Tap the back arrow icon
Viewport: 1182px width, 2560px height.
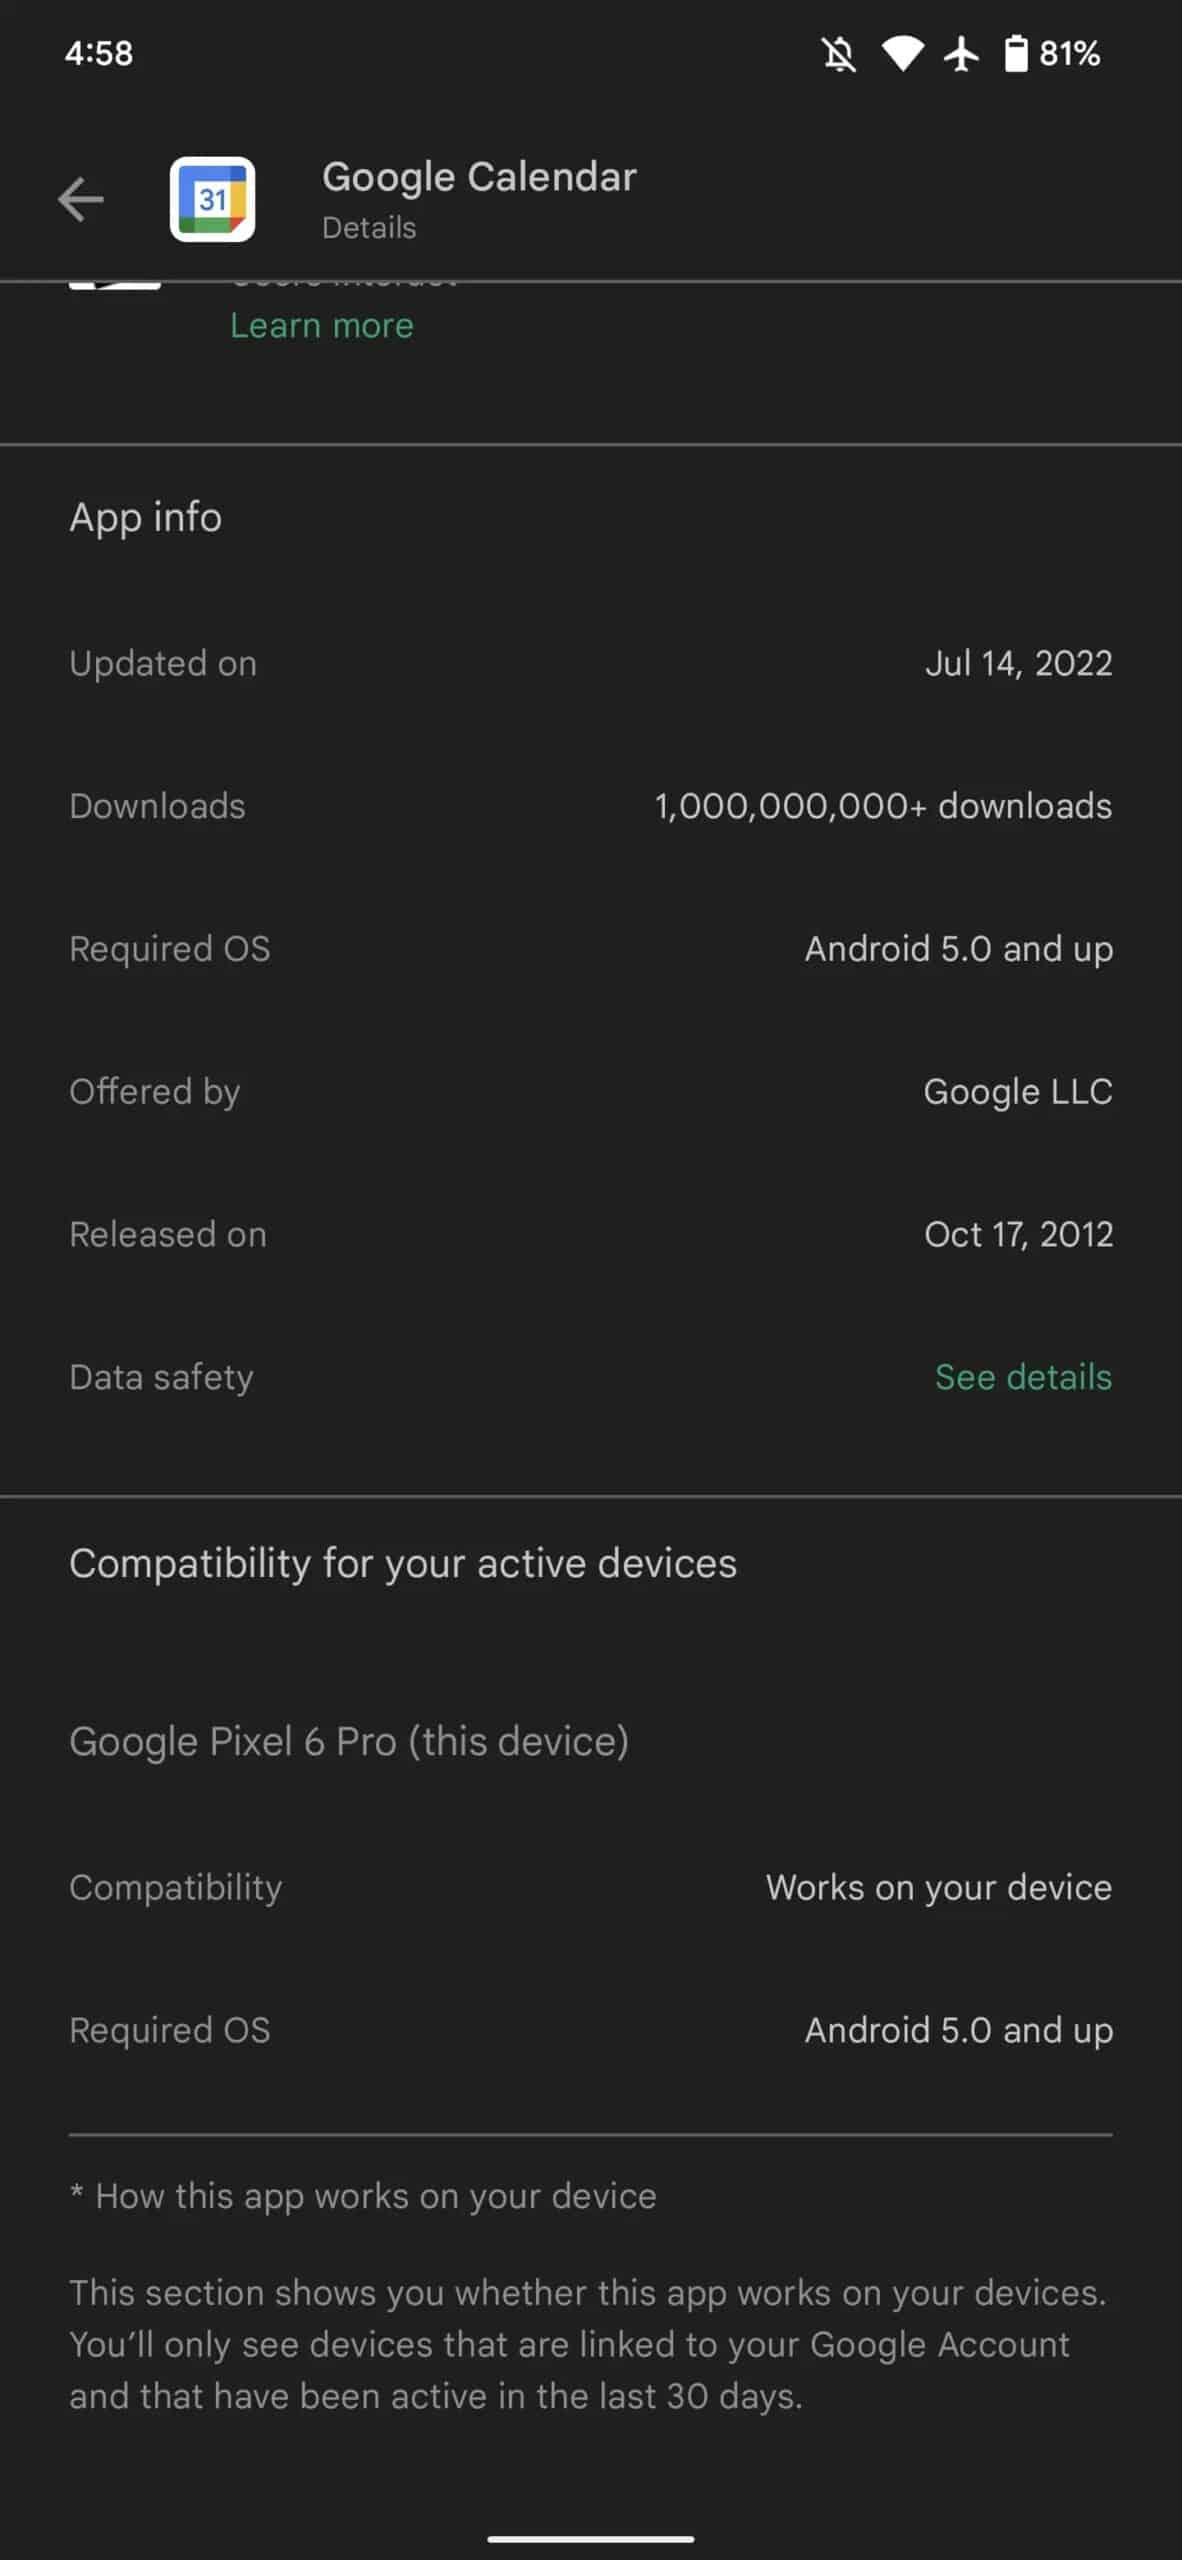pyautogui.click(x=81, y=199)
